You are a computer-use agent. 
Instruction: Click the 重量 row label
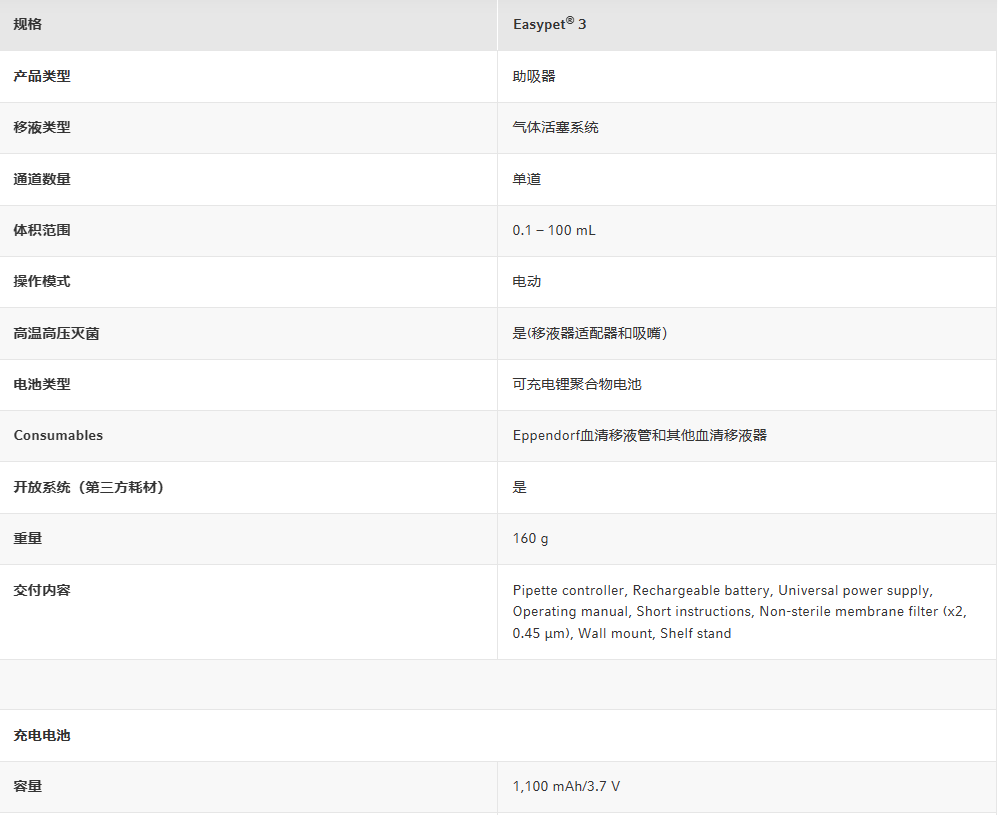coord(27,539)
